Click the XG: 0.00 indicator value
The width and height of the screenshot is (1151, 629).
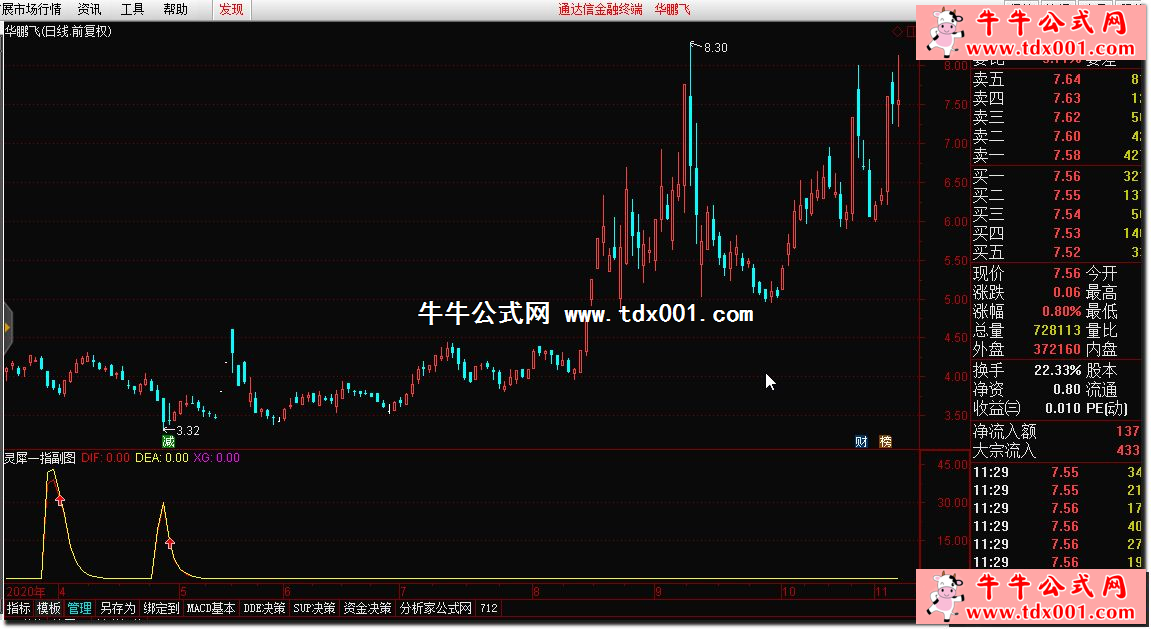coord(217,457)
